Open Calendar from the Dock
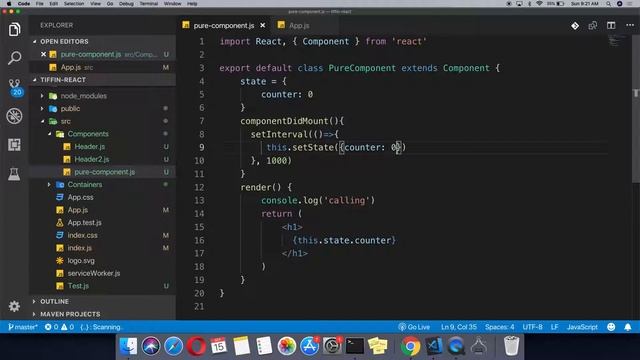This screenshot has width=640, height=360. coord(219,346)
